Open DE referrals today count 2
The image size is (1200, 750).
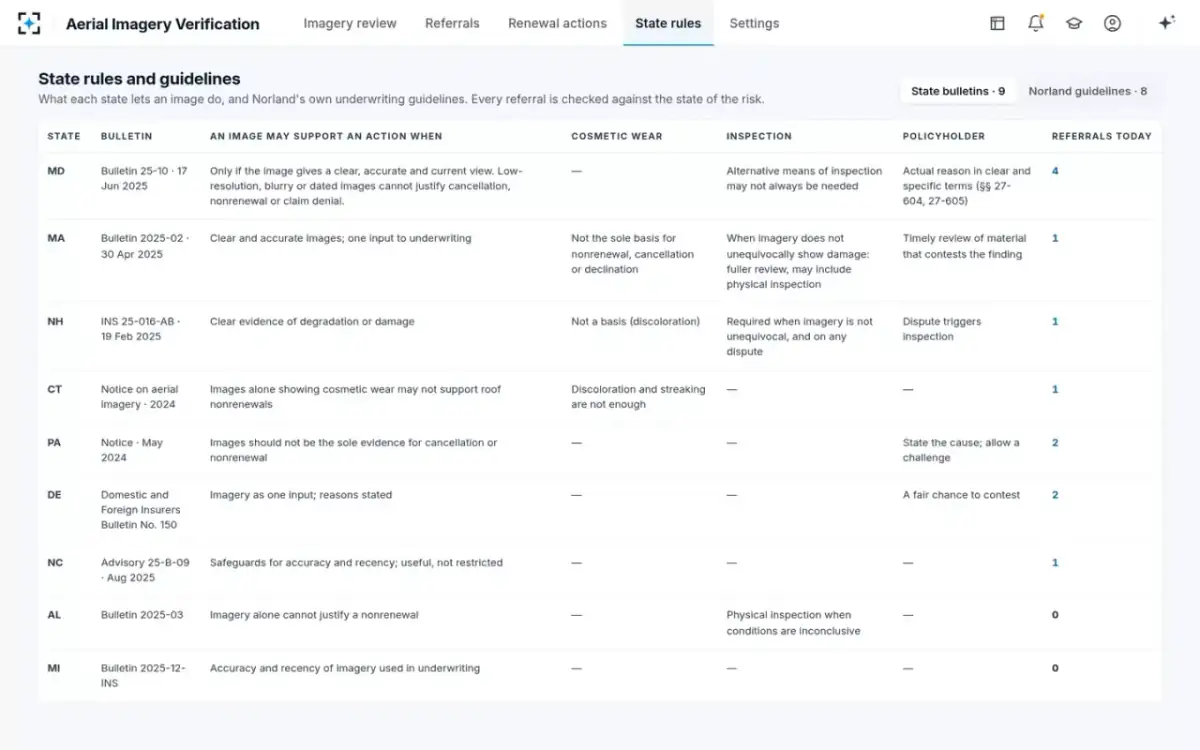[x=1055, y=495]
